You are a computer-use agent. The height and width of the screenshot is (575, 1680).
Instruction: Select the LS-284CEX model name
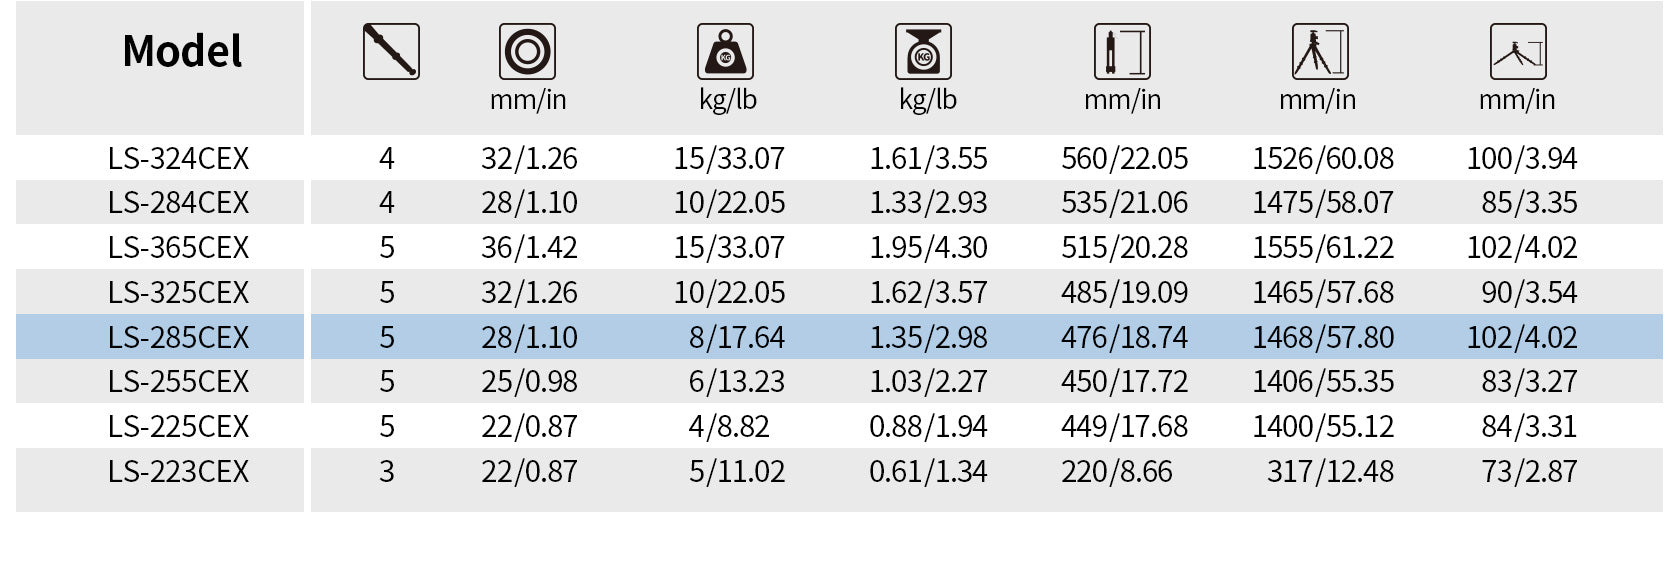point(178,203)
